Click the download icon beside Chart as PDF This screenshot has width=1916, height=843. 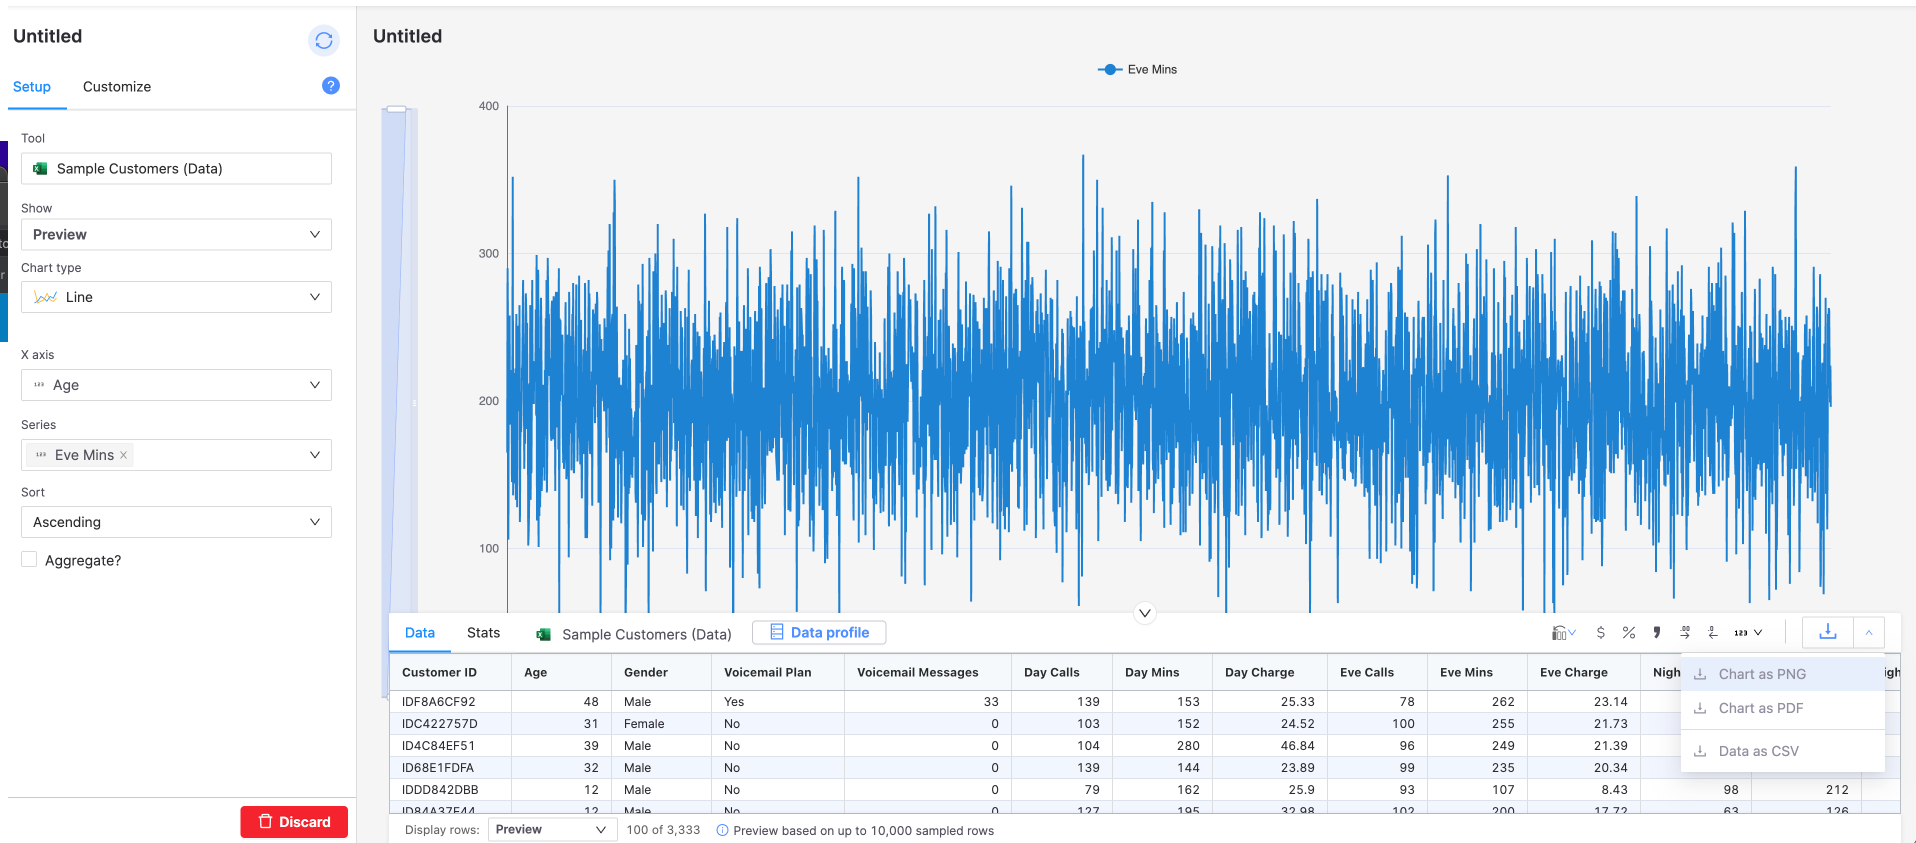point(1700,708)
